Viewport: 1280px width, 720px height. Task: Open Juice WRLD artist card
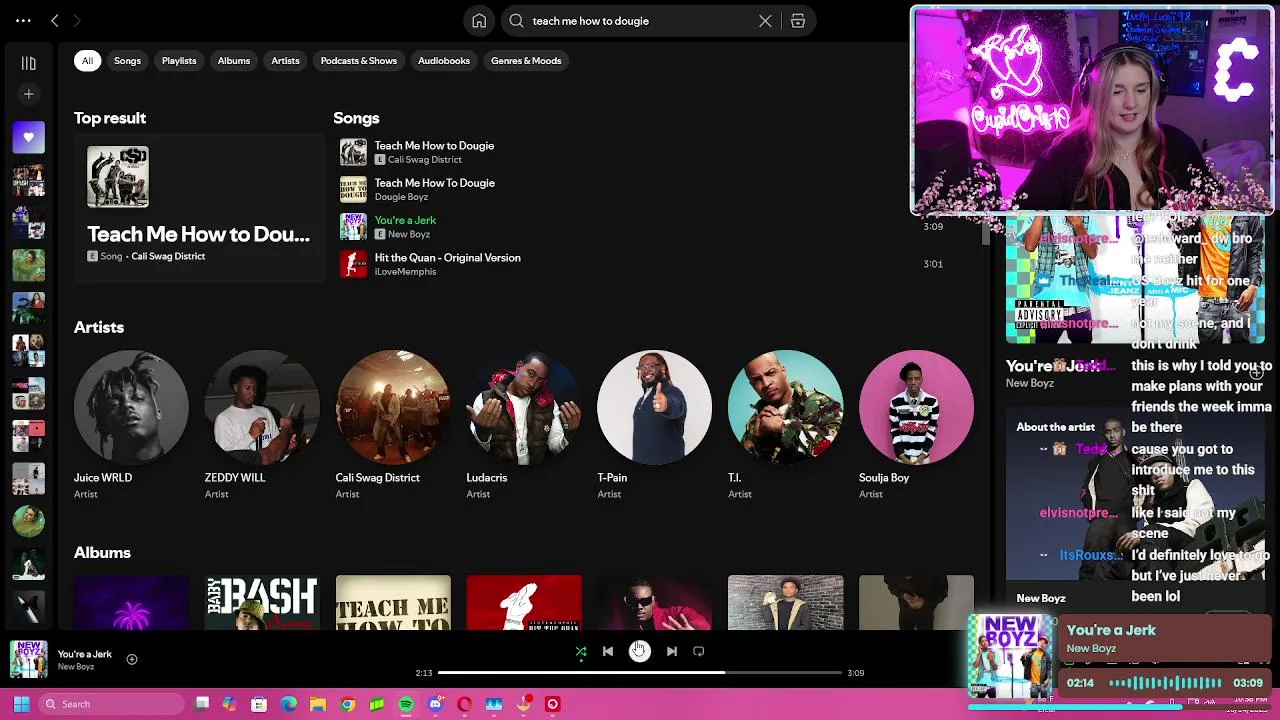pos(131,425)
